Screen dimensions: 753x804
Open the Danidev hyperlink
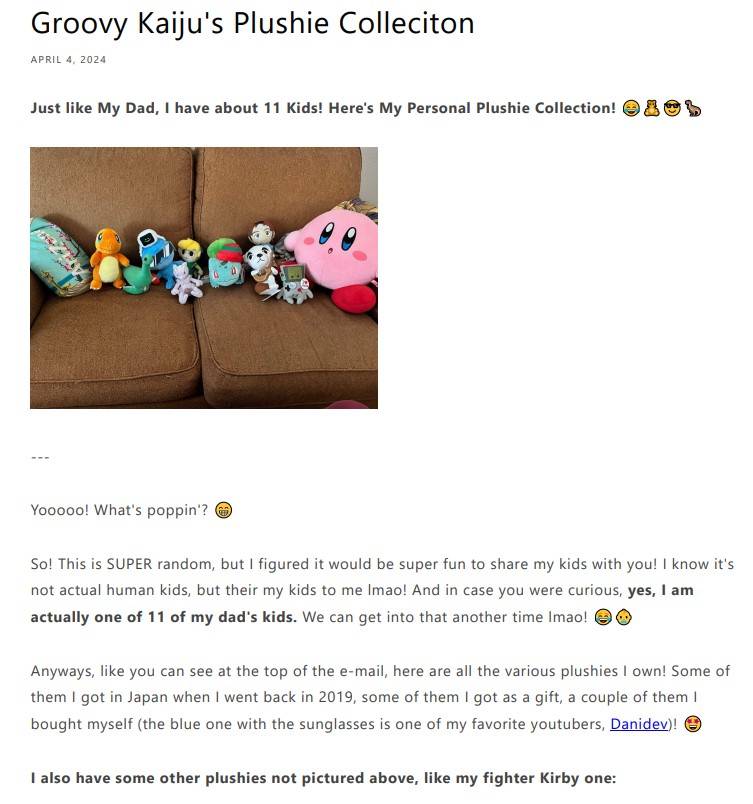pos(639,723)
